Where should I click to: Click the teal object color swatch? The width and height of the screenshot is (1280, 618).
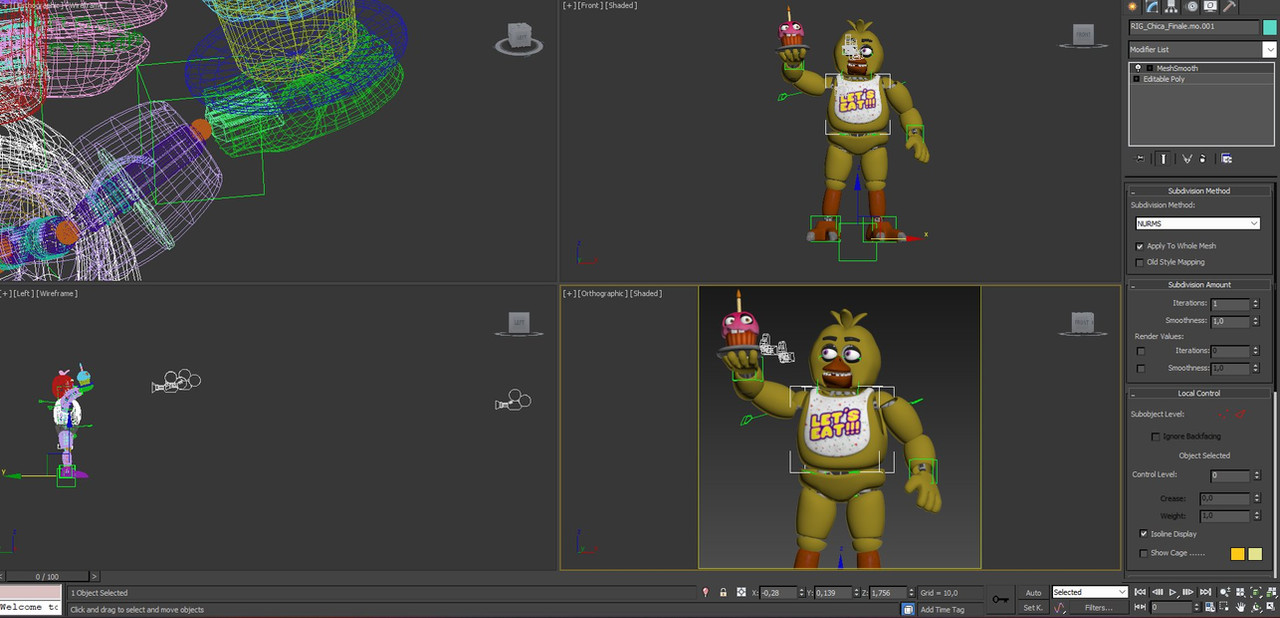point(1270,27)
